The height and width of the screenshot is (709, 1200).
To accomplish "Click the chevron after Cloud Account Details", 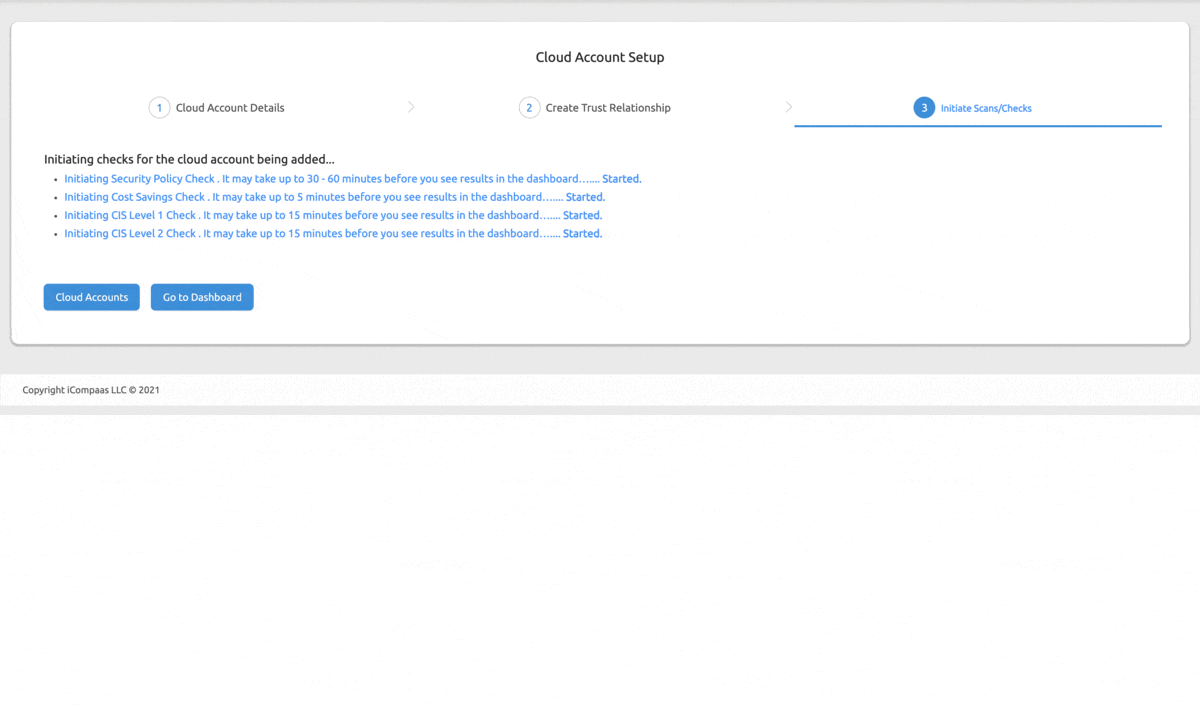I will pyautogui.click(x=411, y=107).
